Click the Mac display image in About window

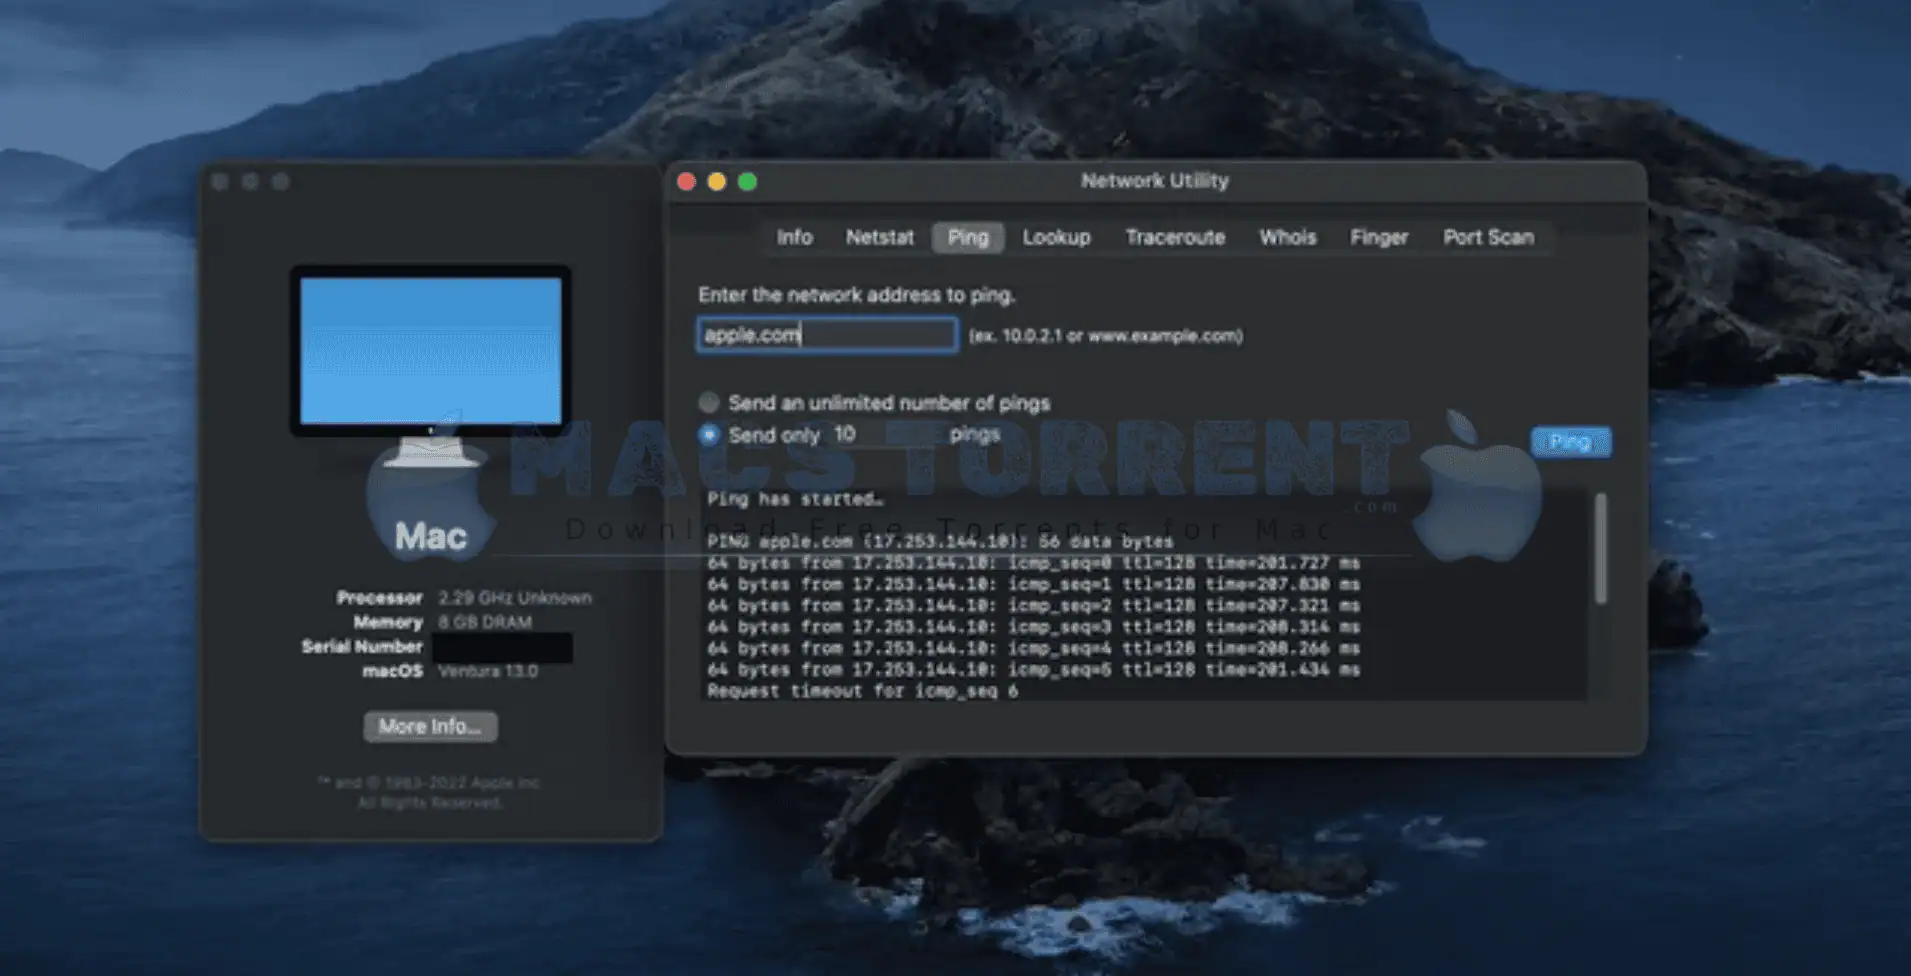click(x=430, y=366)
